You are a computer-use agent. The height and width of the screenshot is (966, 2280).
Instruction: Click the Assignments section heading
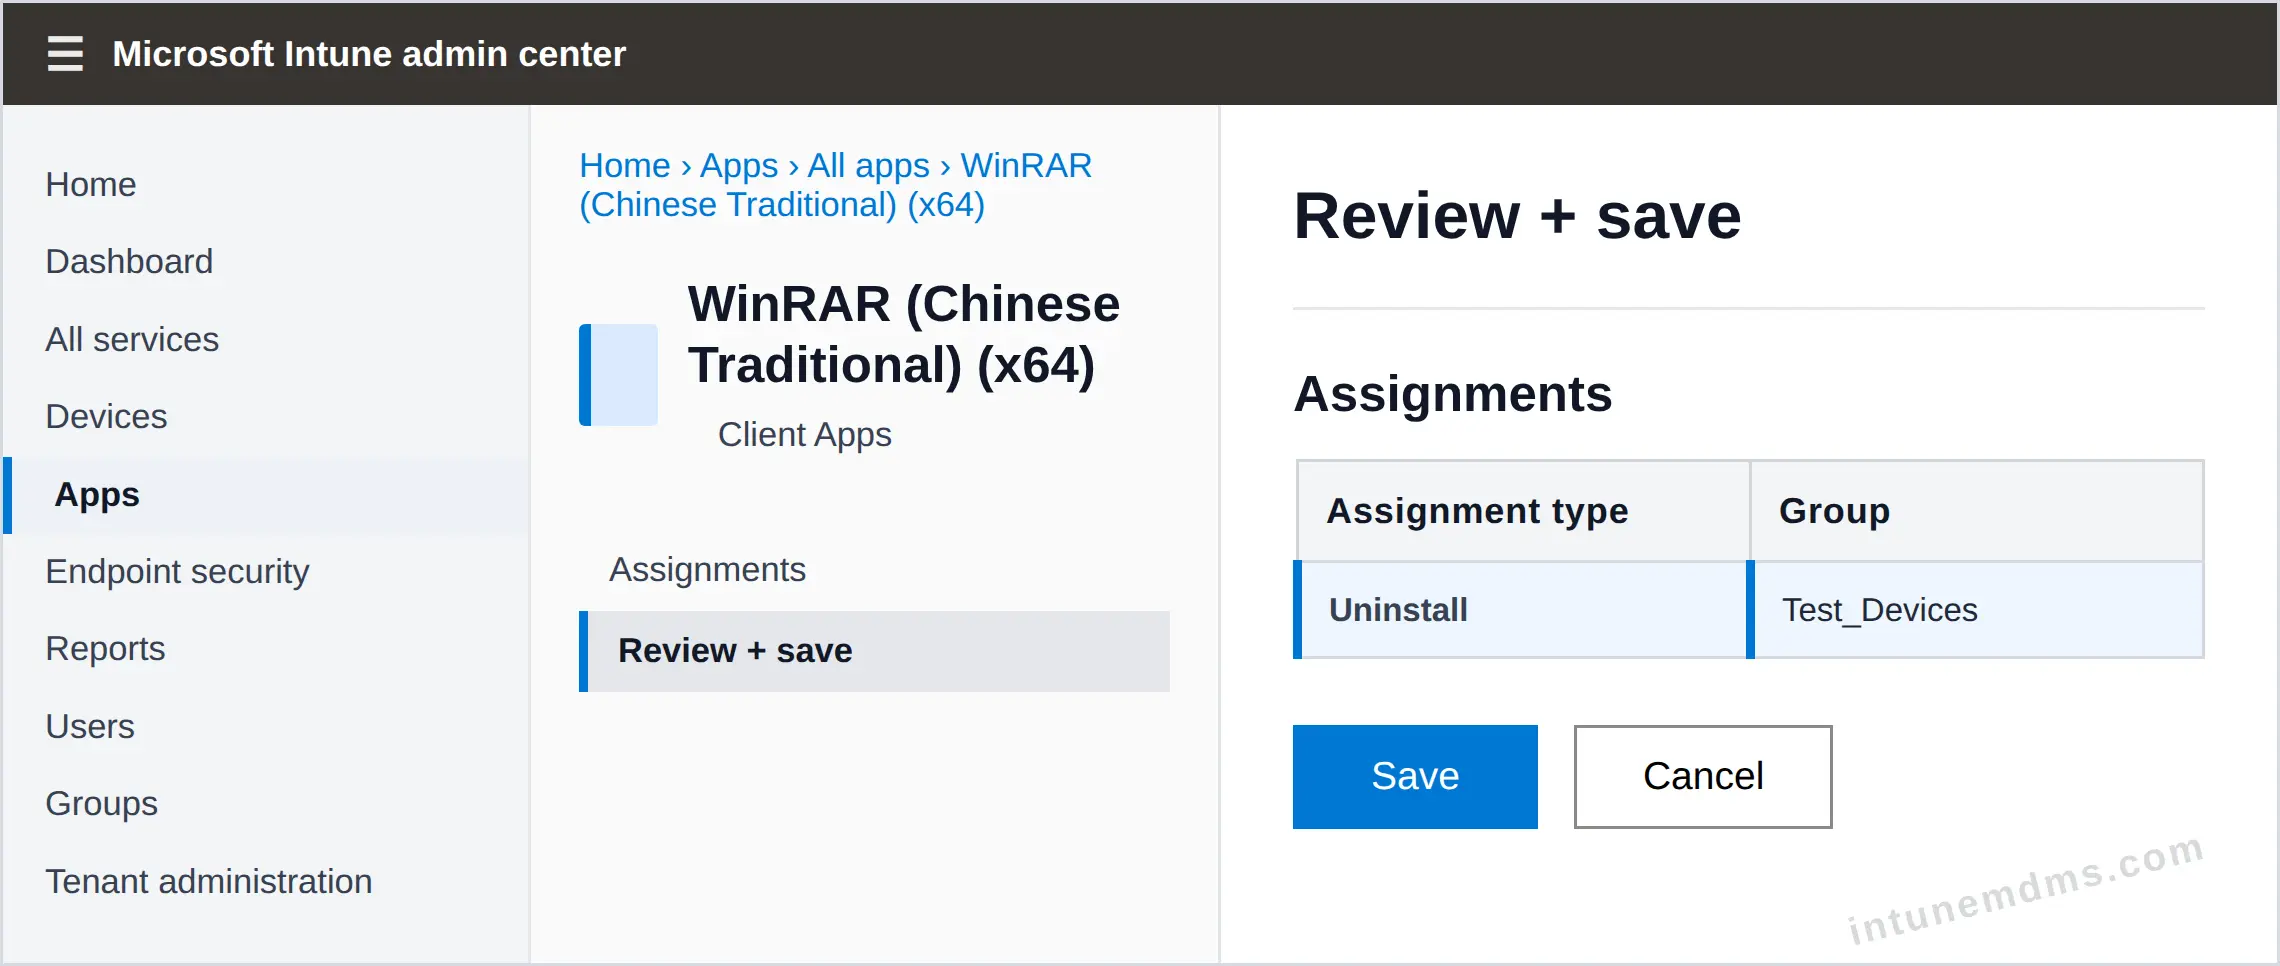[x=1452, y=394]
